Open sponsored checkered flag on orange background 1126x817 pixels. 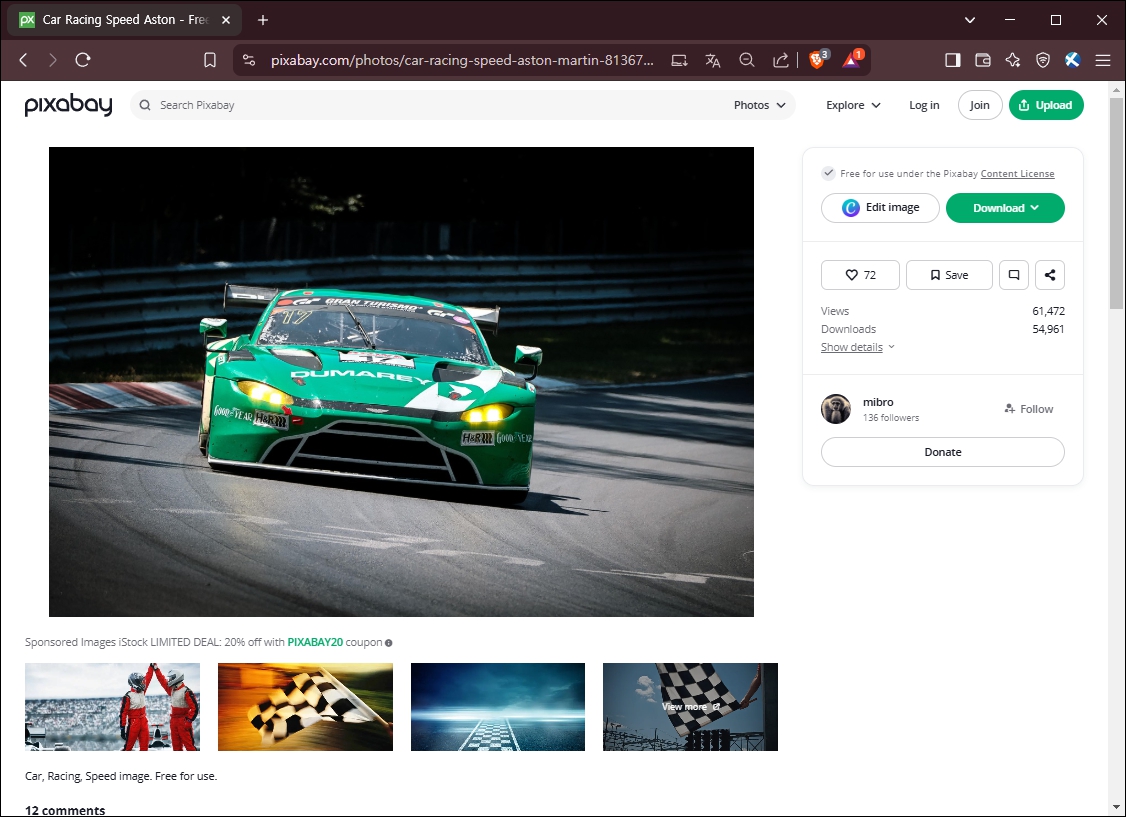(x=305, y=706)
